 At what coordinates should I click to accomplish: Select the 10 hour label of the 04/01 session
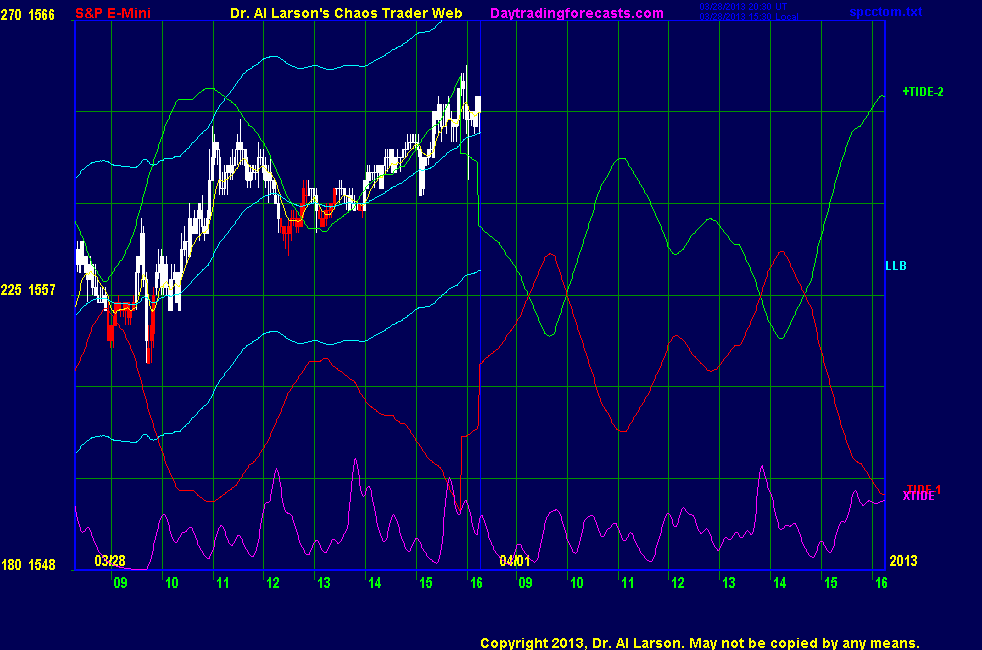click(x=576, y=583)
